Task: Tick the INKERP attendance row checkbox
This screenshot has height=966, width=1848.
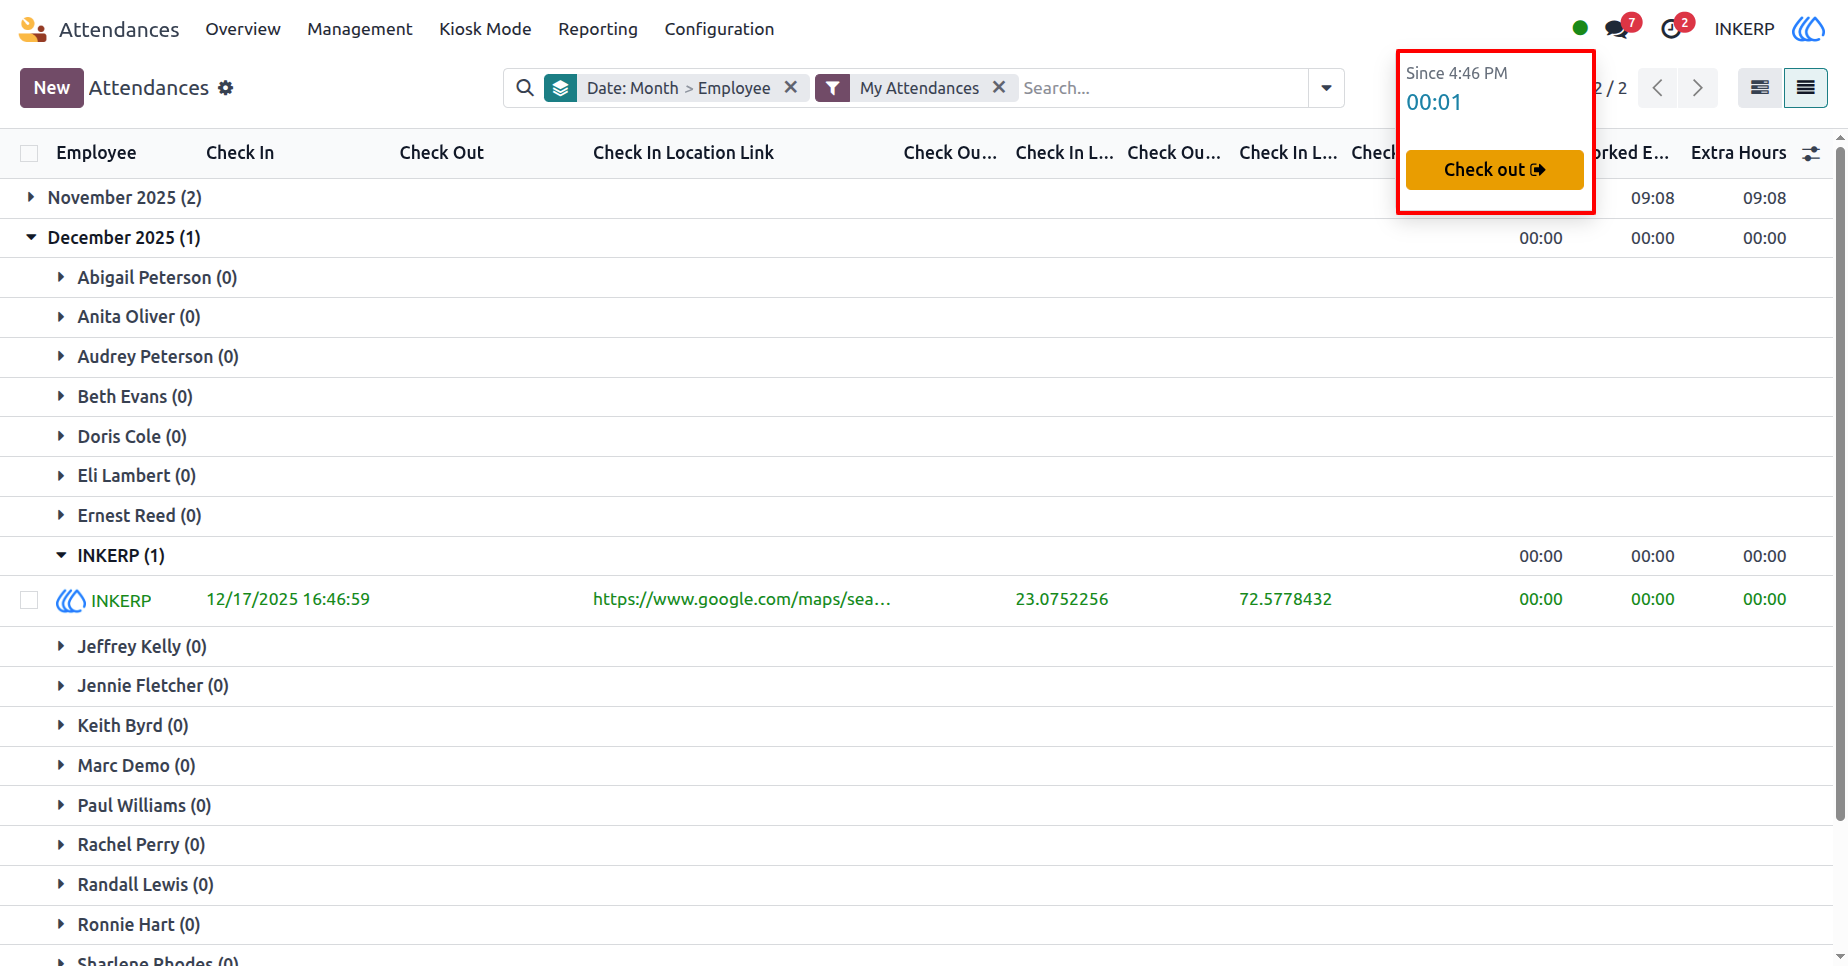Action: point(29,600)
